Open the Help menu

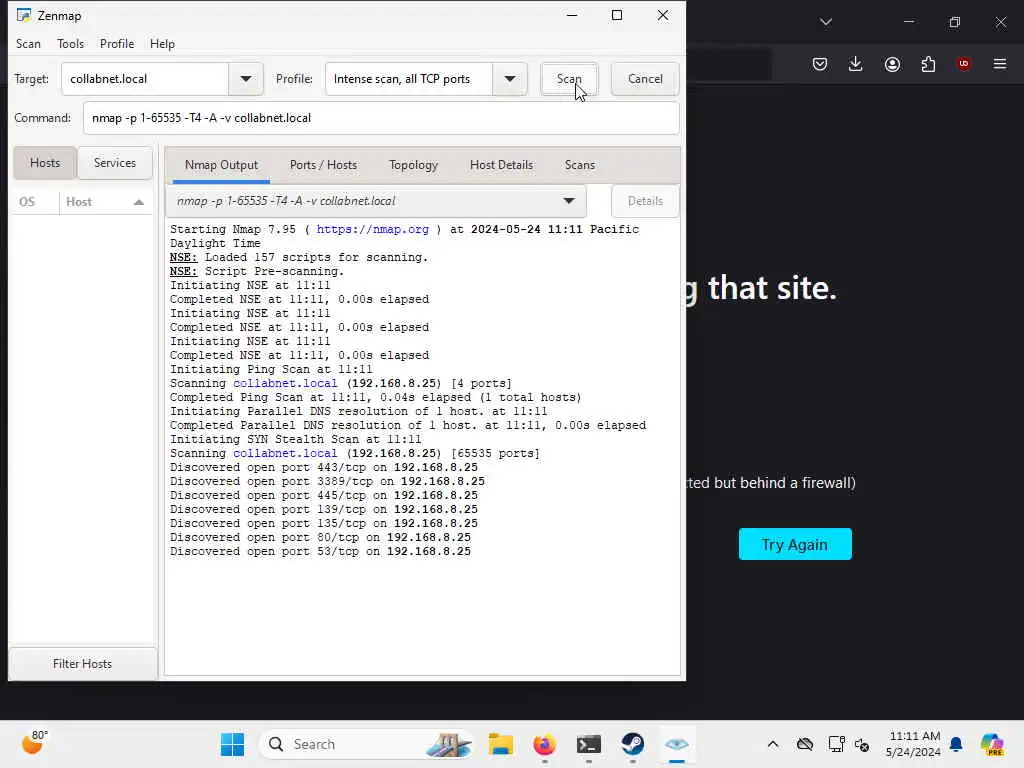point(162,44)
